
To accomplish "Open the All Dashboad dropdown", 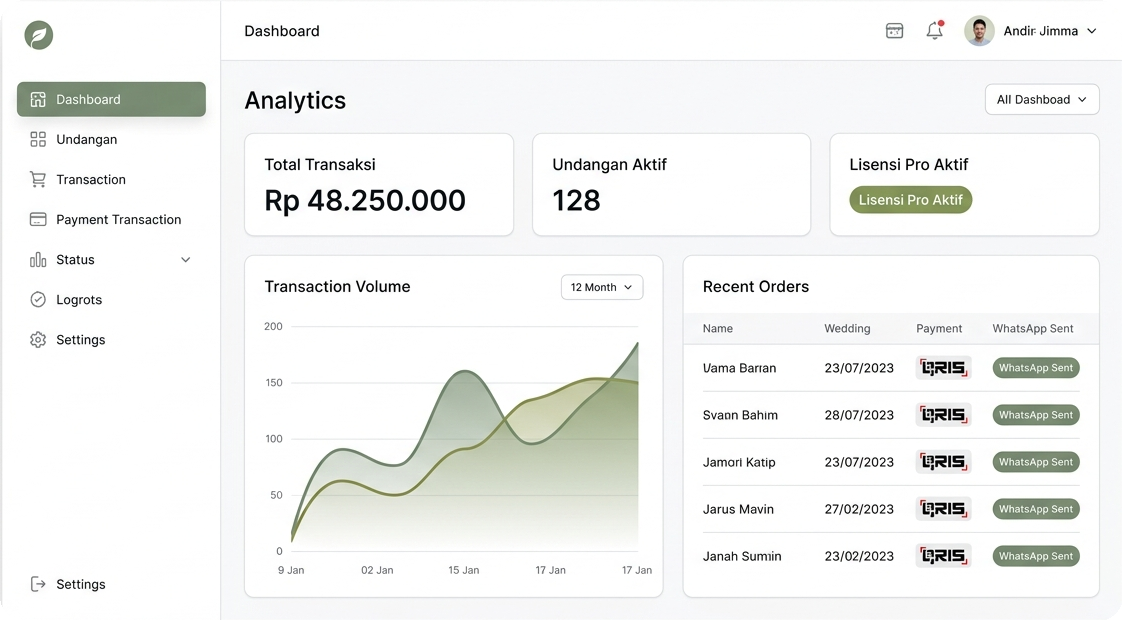I will pyautogui.click(x=1042, y=100).
